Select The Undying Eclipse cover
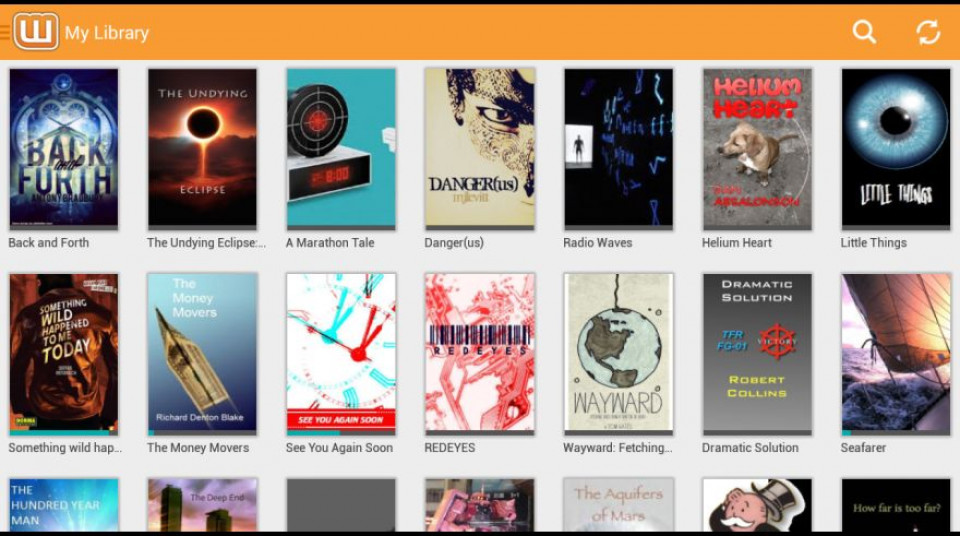Image resolution: width=960 pixels, height=536 pixels. [202, 148]
